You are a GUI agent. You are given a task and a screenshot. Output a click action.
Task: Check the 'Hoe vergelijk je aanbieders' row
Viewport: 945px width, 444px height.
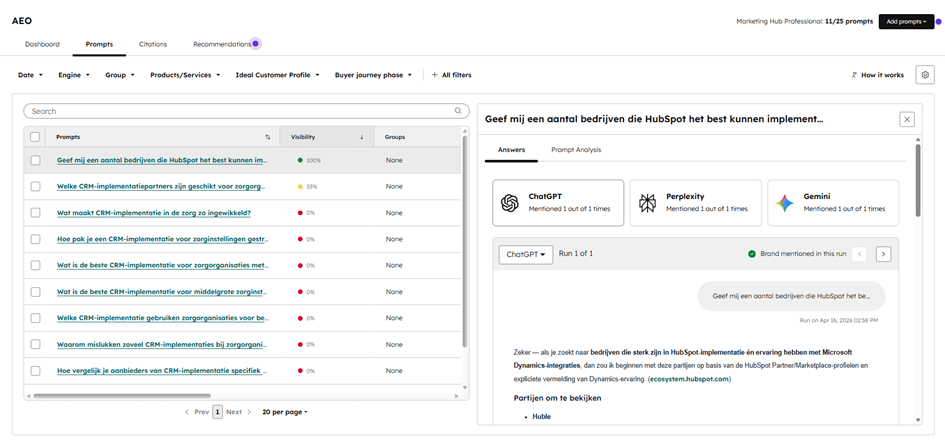[35, 371]
